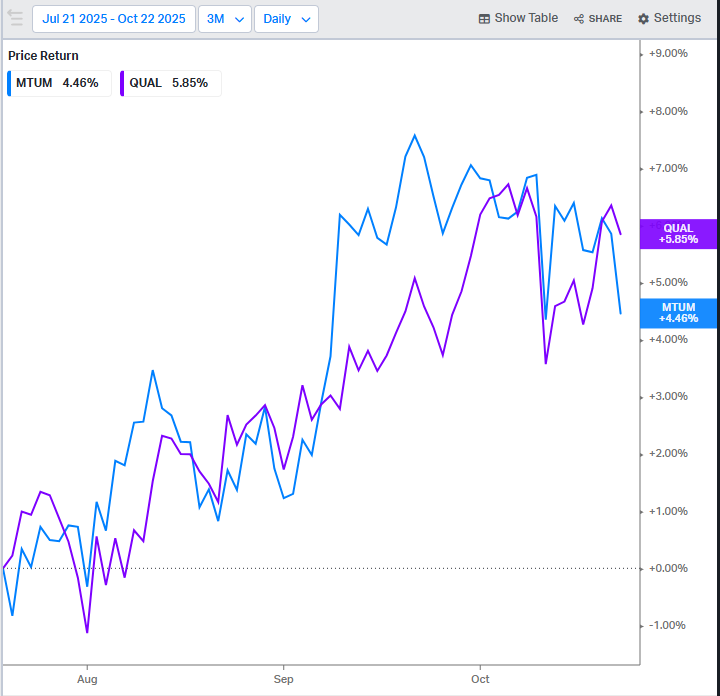This screenshot has height=696, width=720.
Task: Click the +9.00% label on the y-axis
Action: [668, 53]
